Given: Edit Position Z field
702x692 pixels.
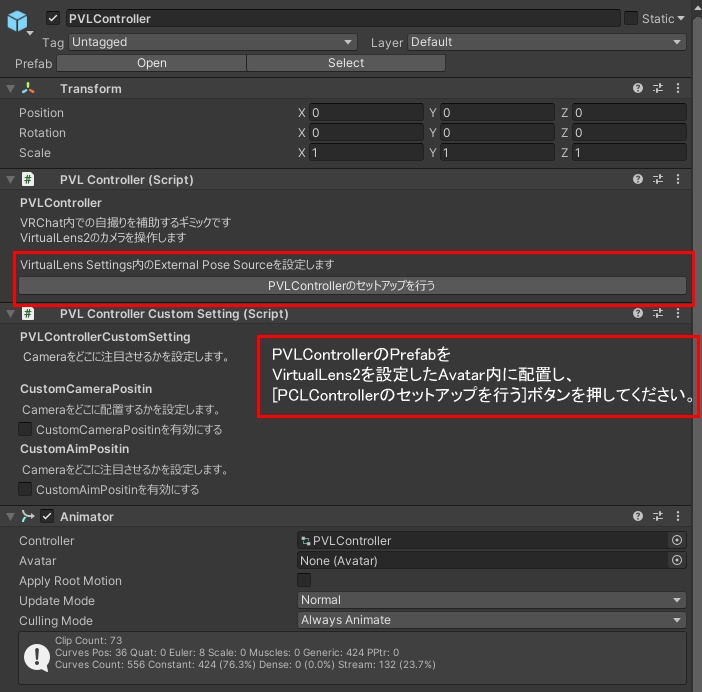Looking at the screenshot, I should point(629,112).
